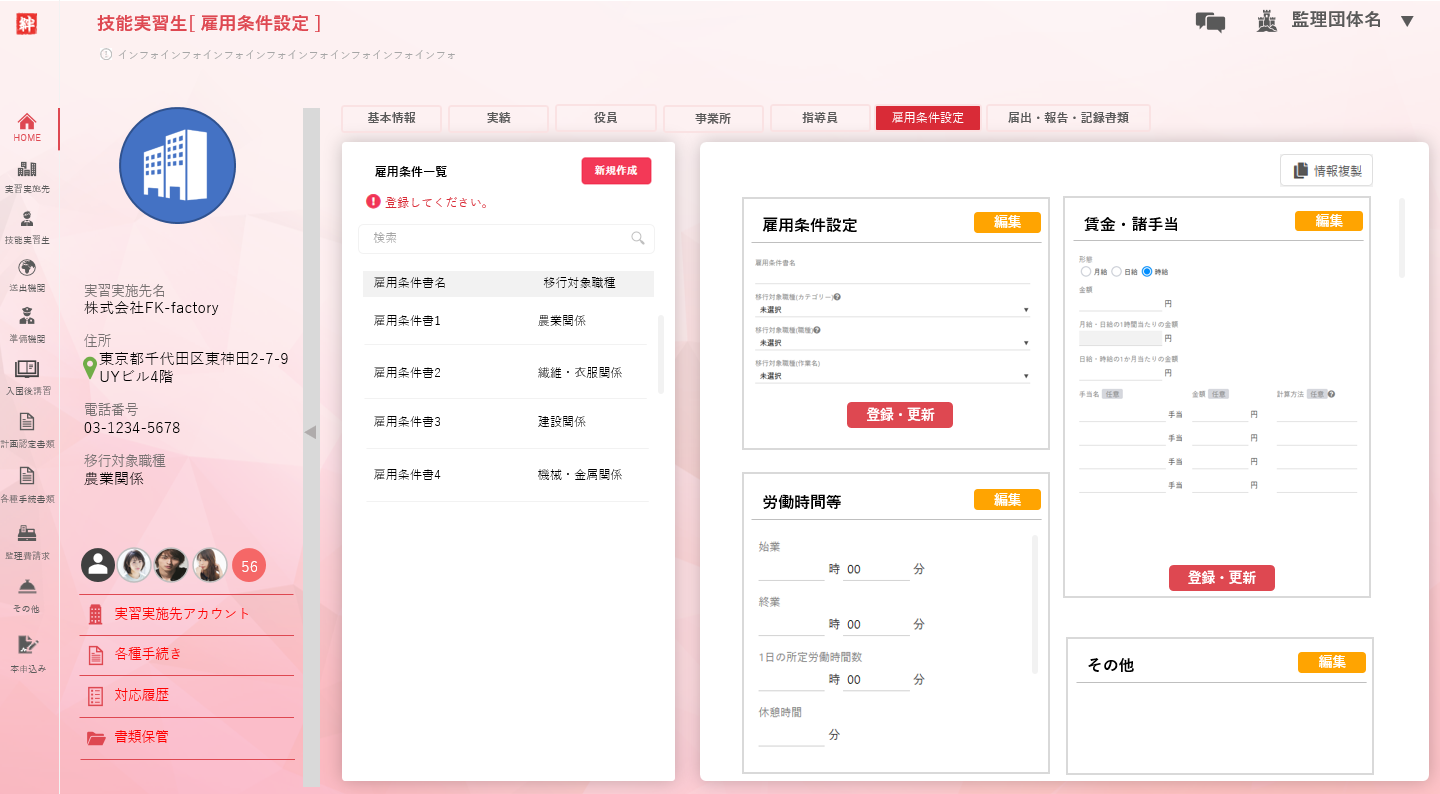Viewport: 1440px width, 794px height.
Task: Click the 新規作成 button
Action: click(616, 171)
